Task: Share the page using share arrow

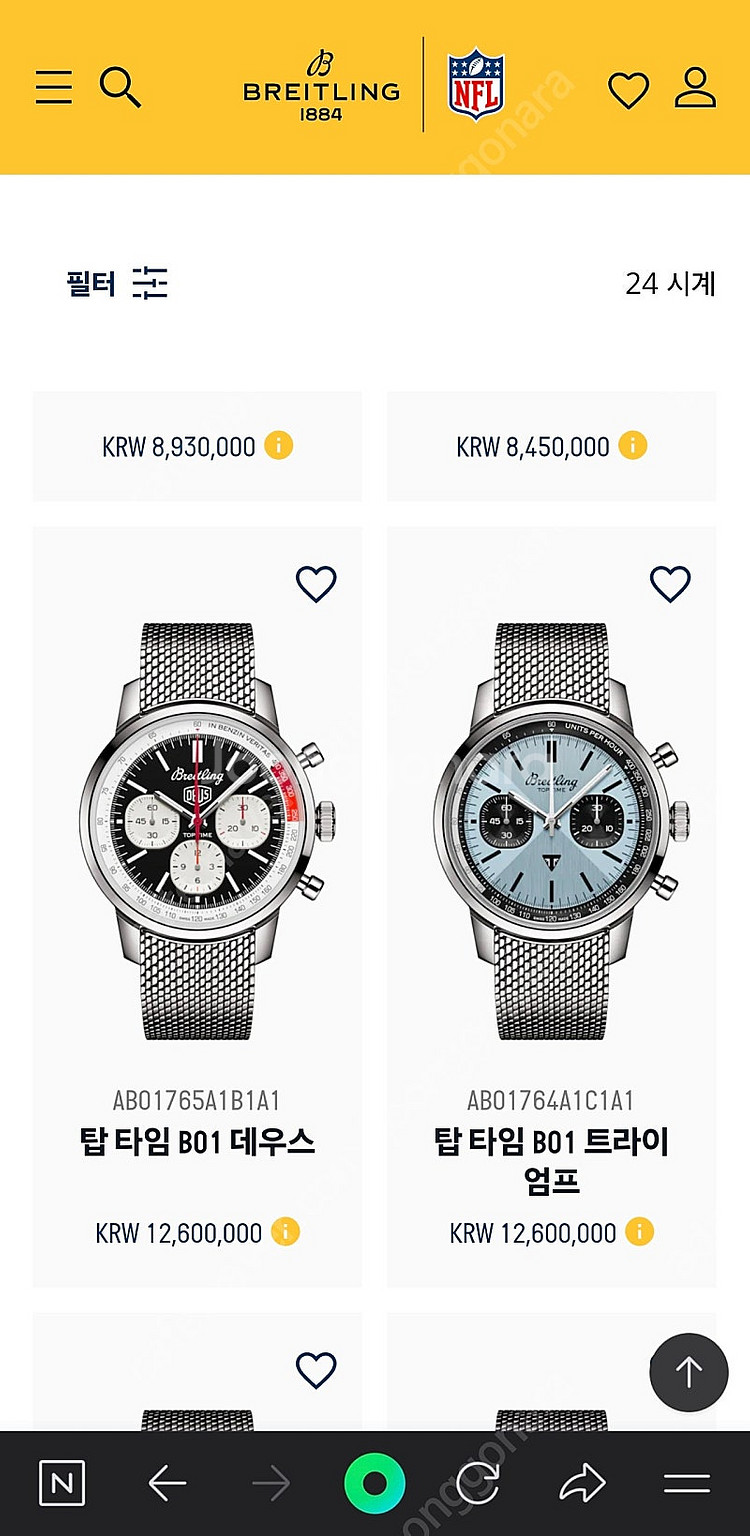Action: pyautogui.click(x=582, y=1484)
